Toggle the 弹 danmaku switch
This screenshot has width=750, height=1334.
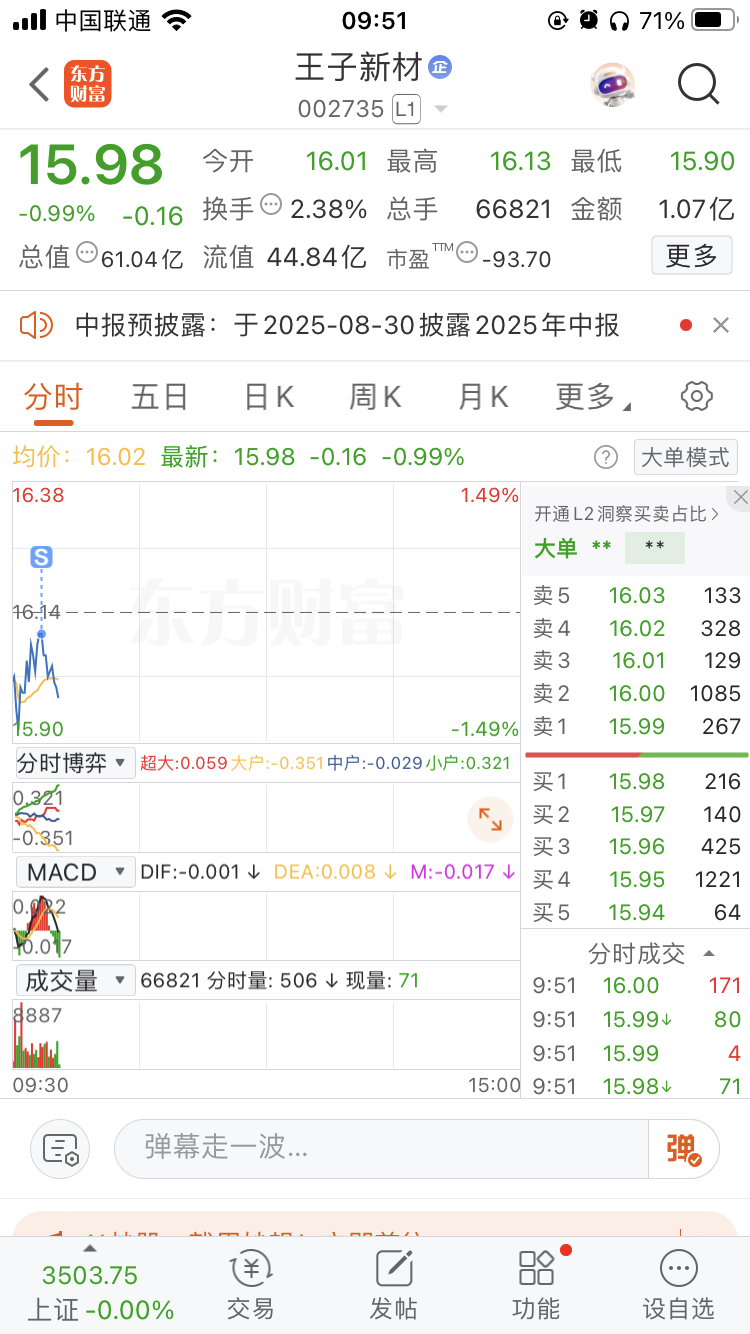point(685,1148)
